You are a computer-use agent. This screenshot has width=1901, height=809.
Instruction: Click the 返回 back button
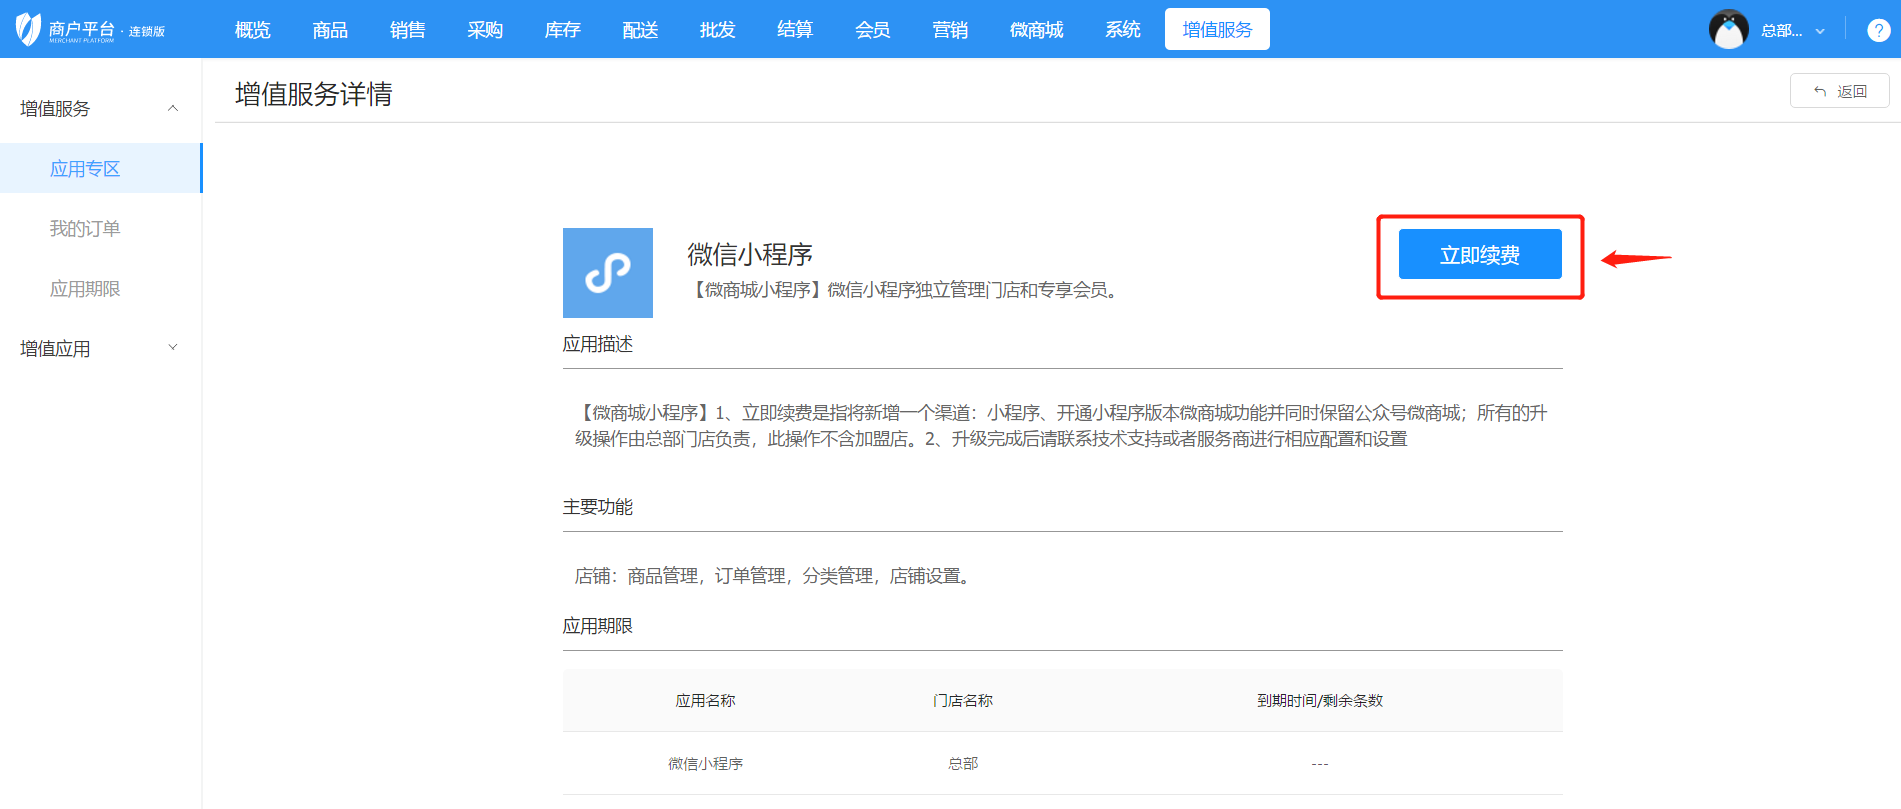[x=1839, y=91]
